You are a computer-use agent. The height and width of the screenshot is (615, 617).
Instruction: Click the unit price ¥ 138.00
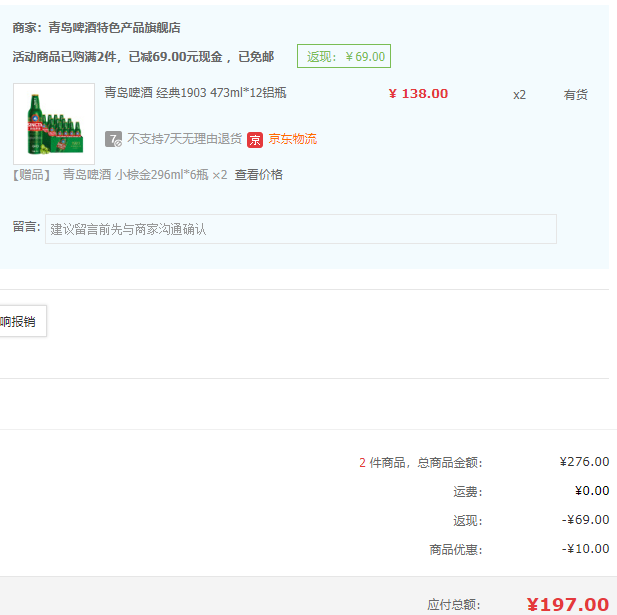(x=418, y=94)
